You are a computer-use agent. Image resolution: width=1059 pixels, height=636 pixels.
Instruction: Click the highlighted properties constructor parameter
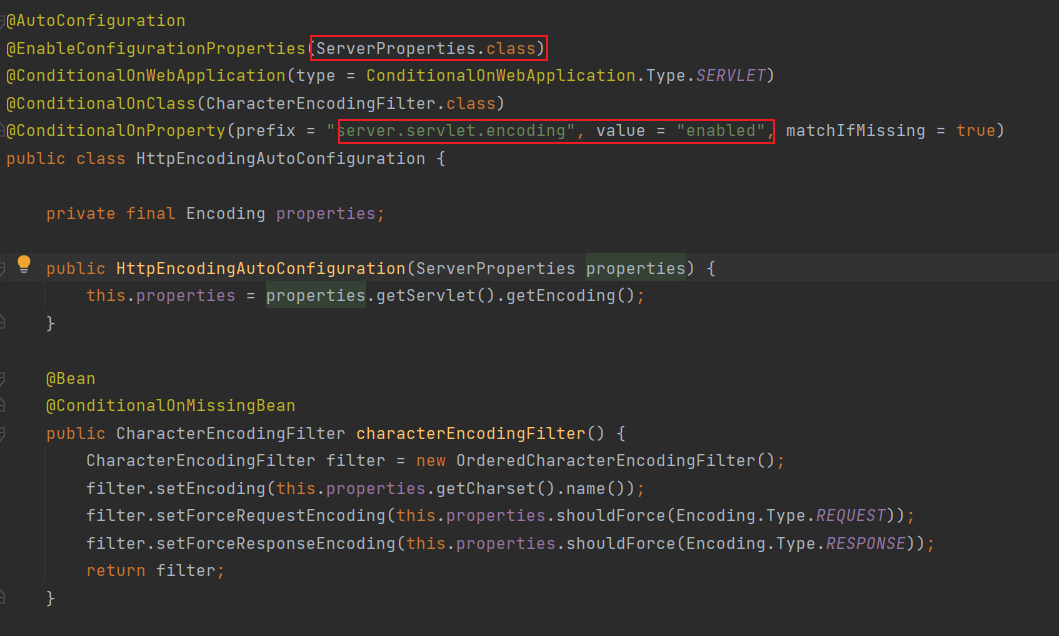tap(636, 269)
